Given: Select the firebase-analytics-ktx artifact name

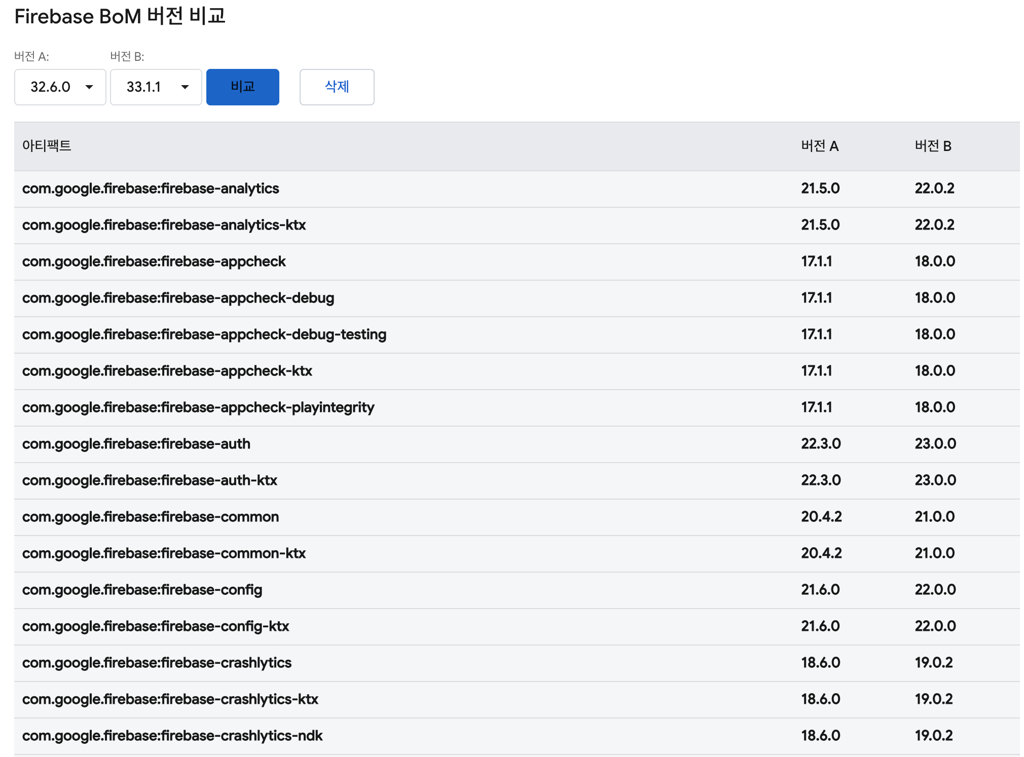Looking at the screenshot, I should tap(164, 225).
